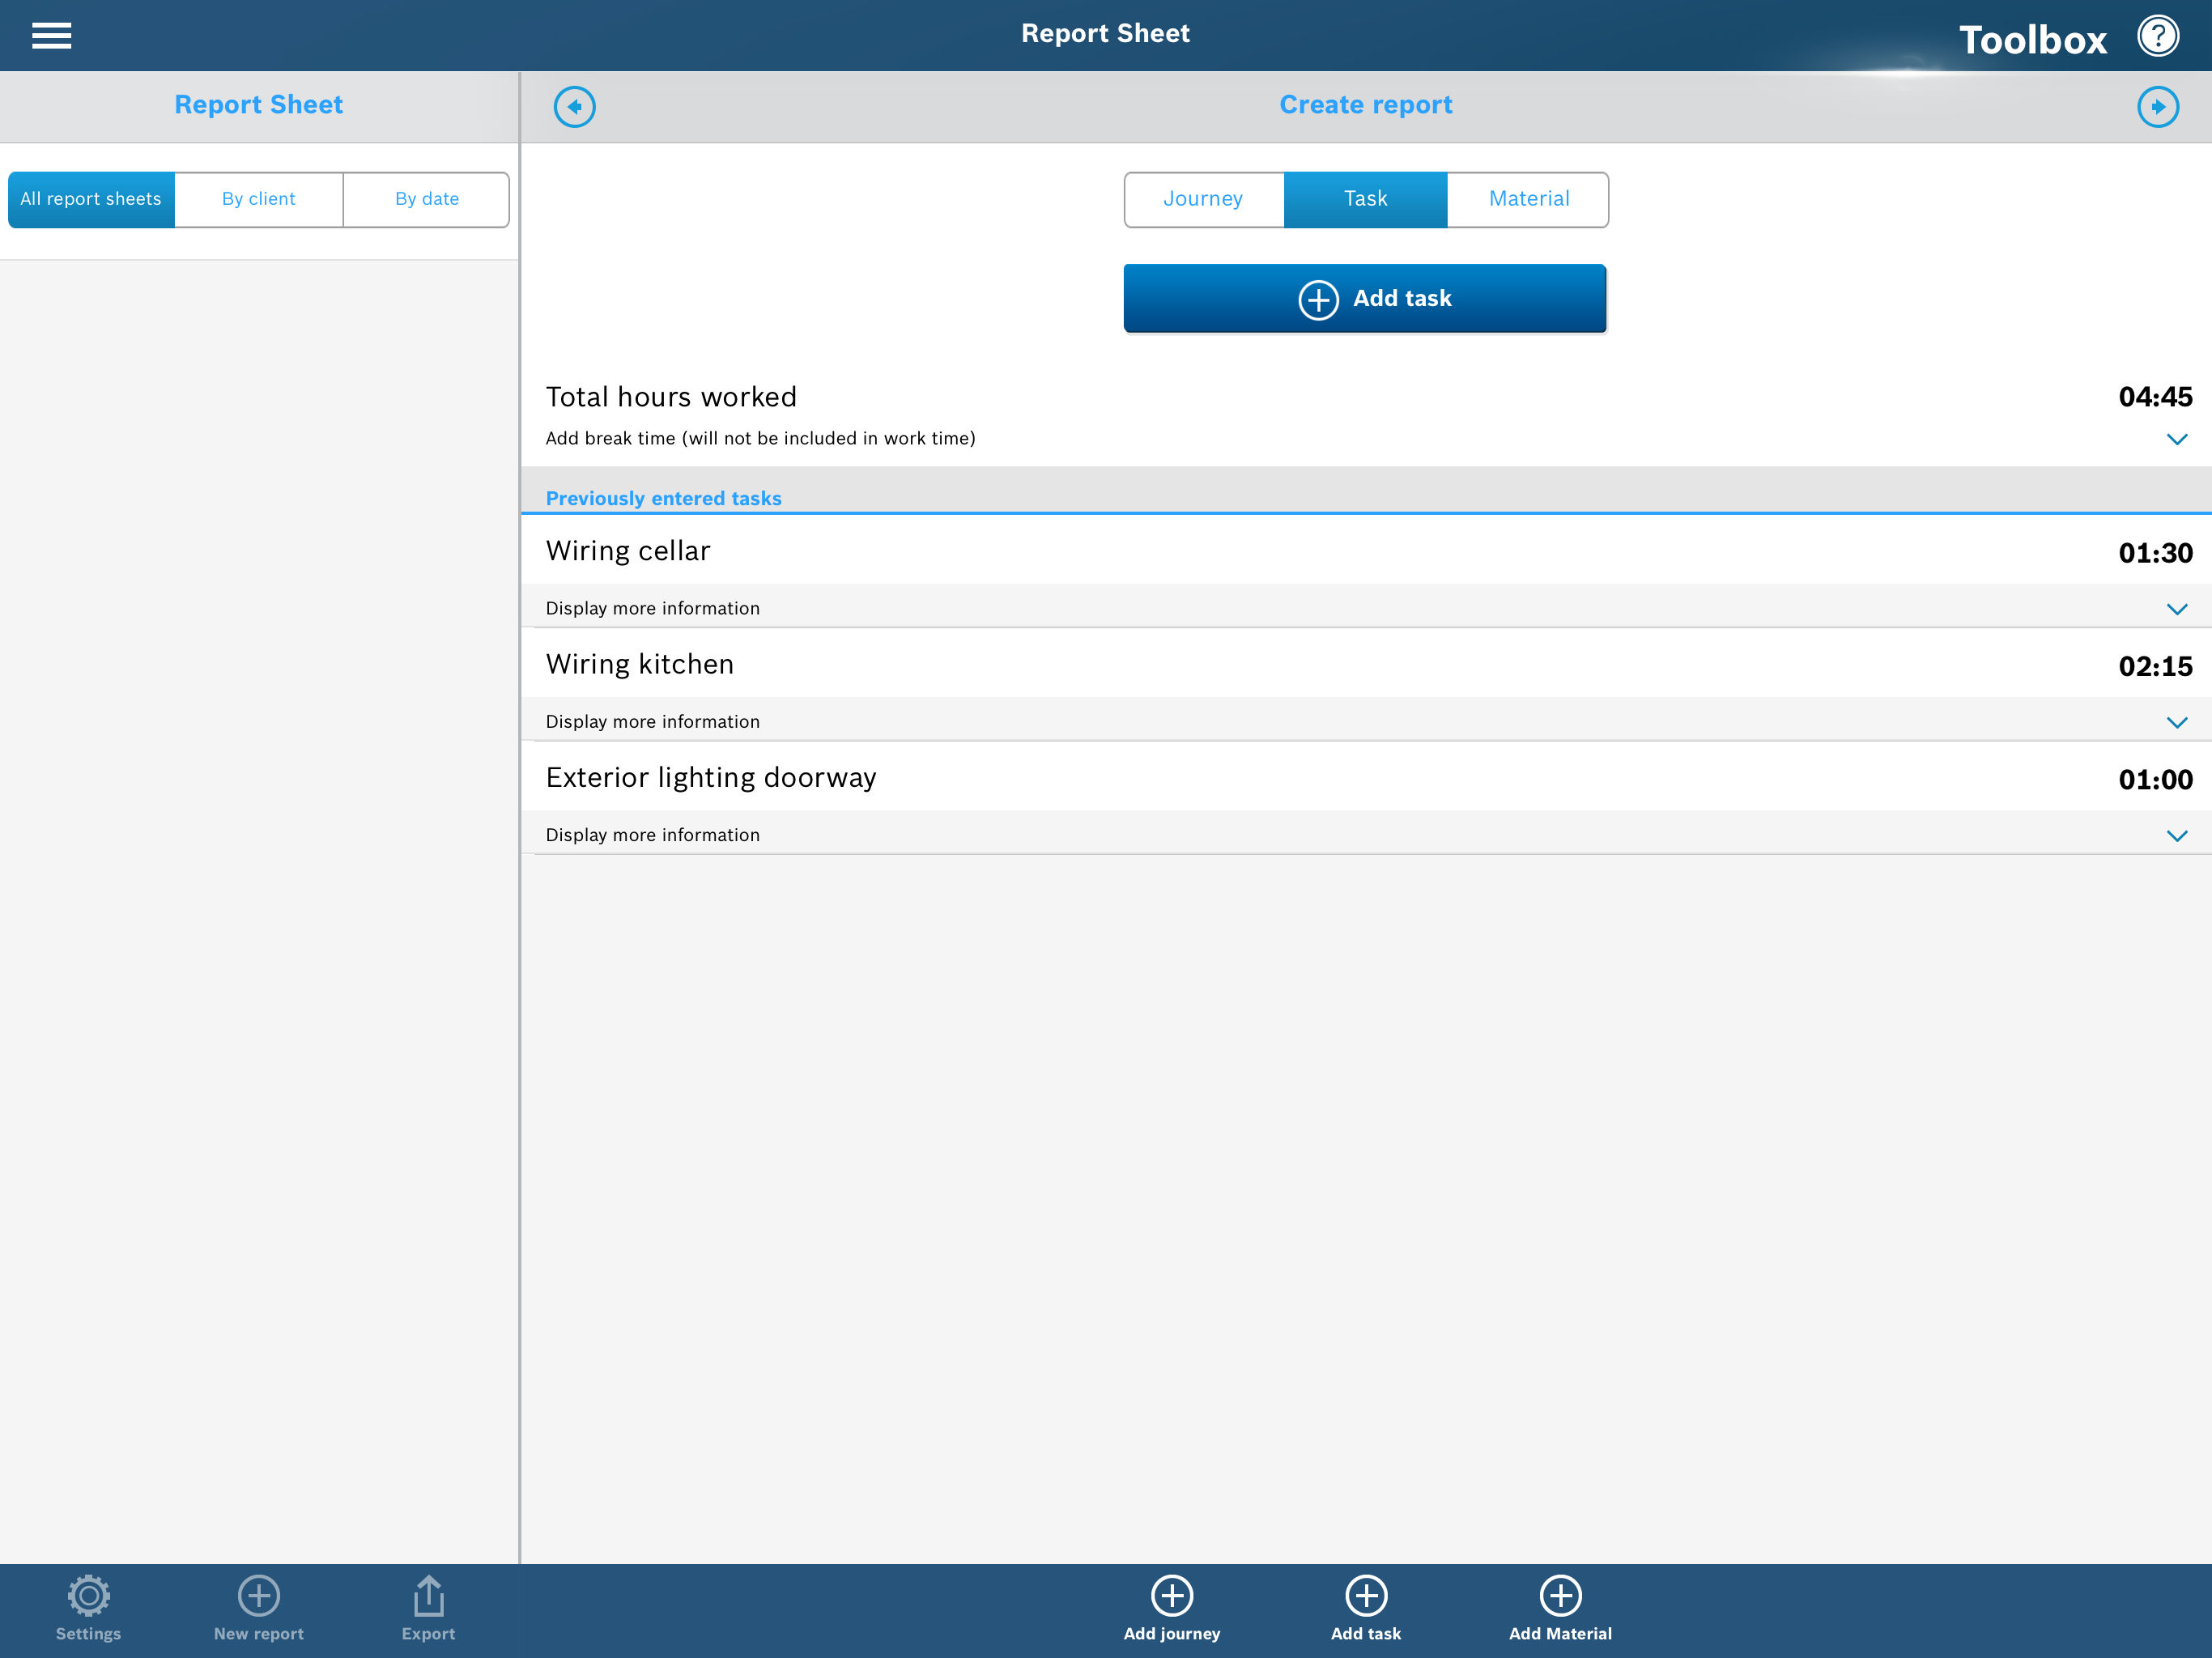Expand more information for Wiring cellar
The height and width of the screenshot is (1658, 2212).
click(x=2176, y=609)
